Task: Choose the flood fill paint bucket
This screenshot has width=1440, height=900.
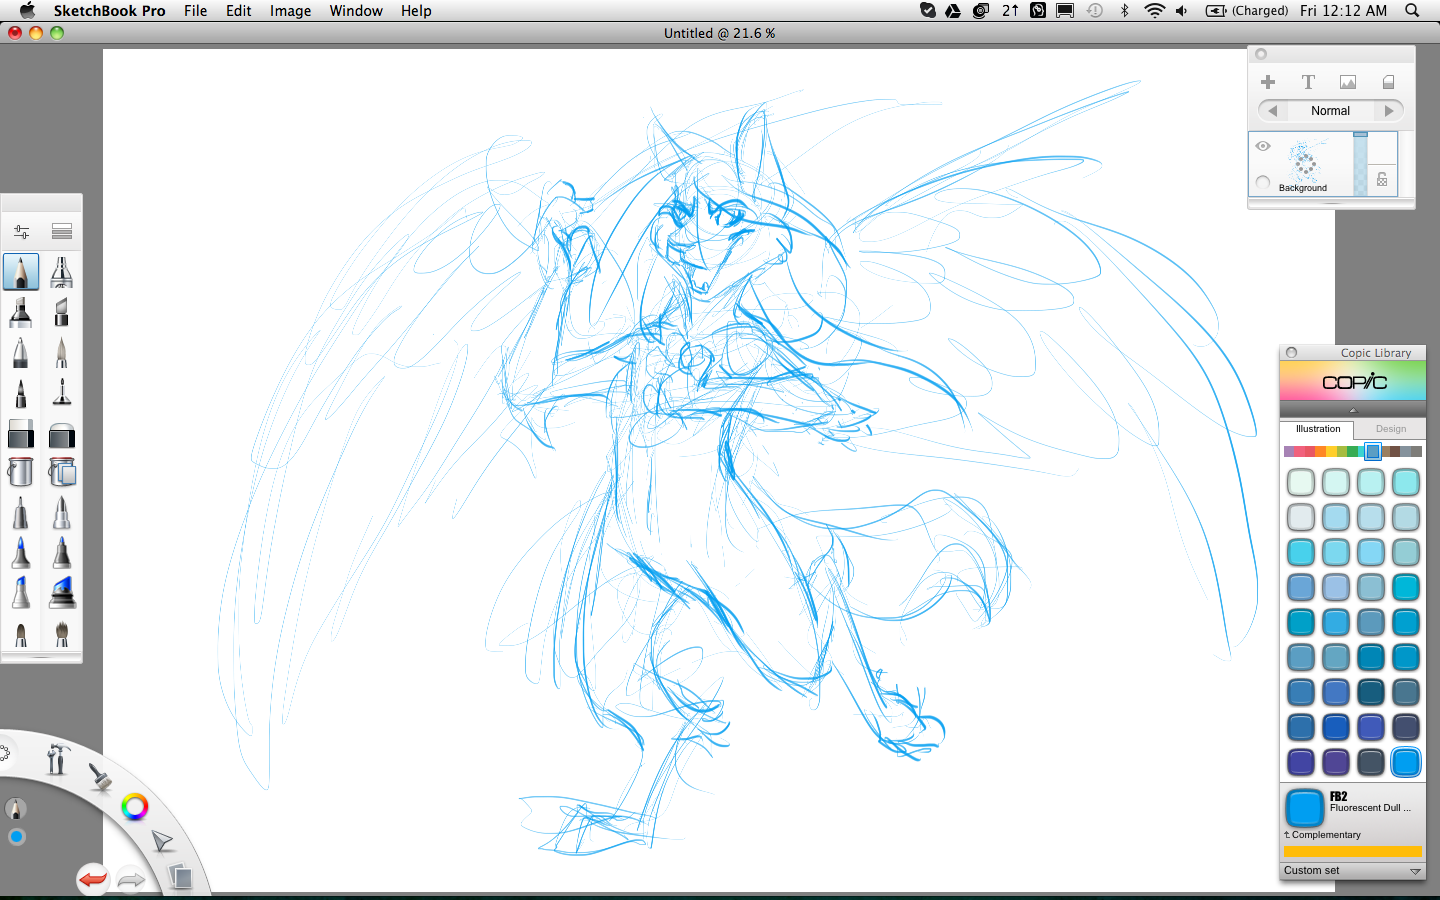Action: (x=20, y=472)
